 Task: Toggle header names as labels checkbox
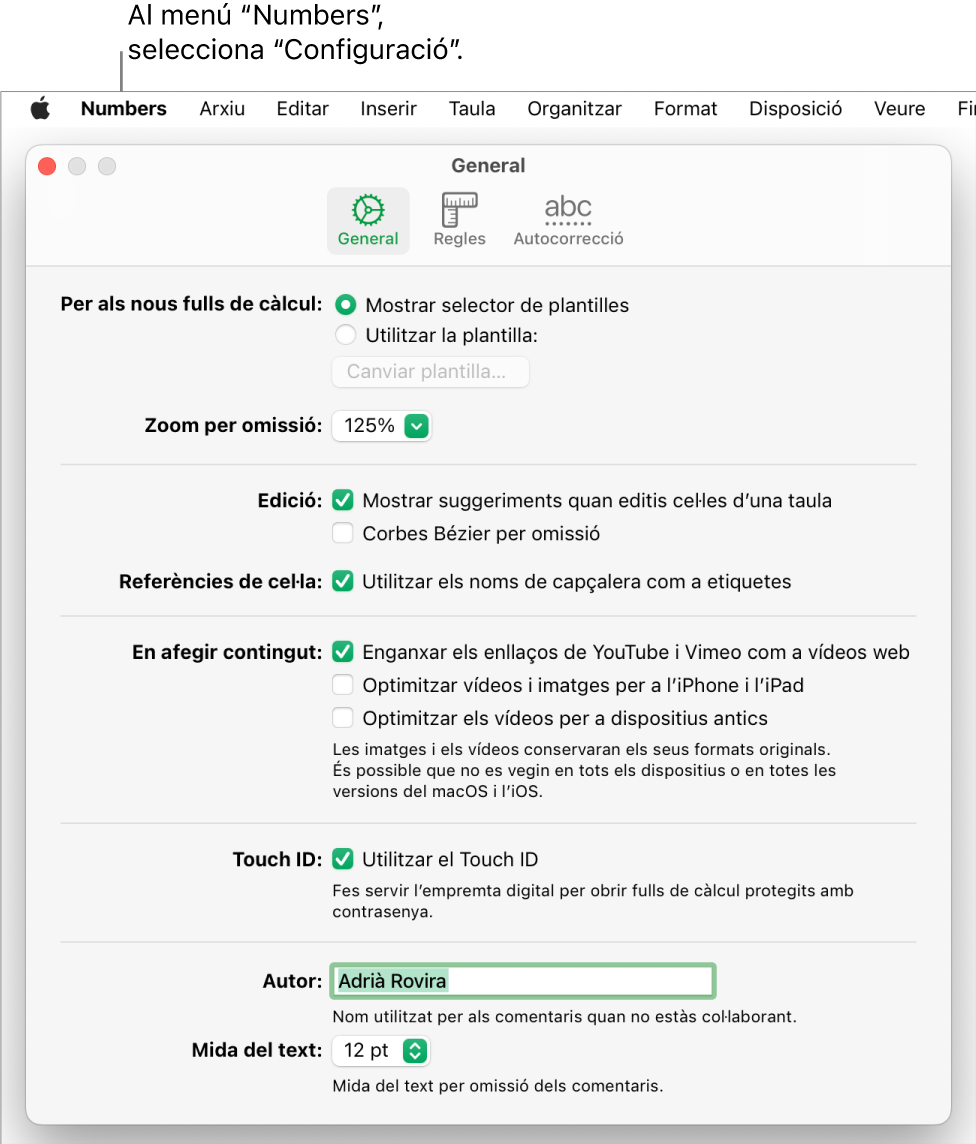coord(343,581)
